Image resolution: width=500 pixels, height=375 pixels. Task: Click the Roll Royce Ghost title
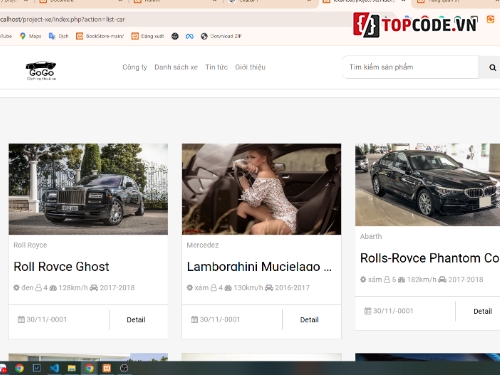[61, 267]
